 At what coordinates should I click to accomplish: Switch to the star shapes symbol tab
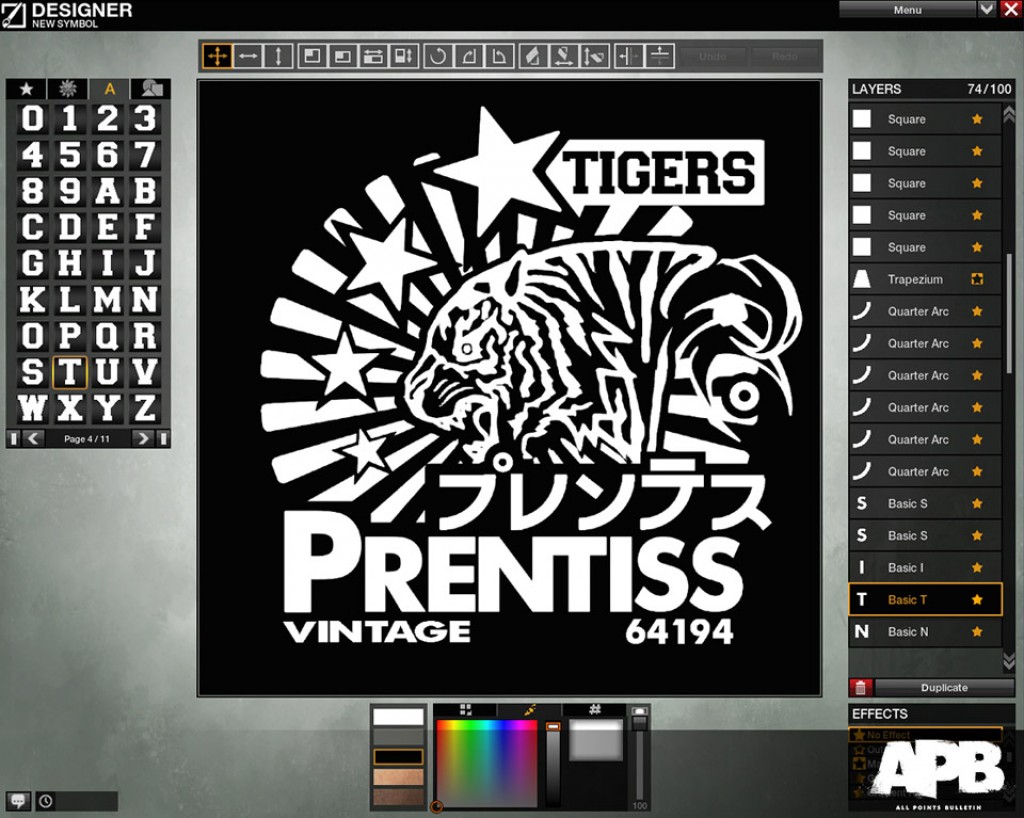pyautogui.click(x=27, y=89)
